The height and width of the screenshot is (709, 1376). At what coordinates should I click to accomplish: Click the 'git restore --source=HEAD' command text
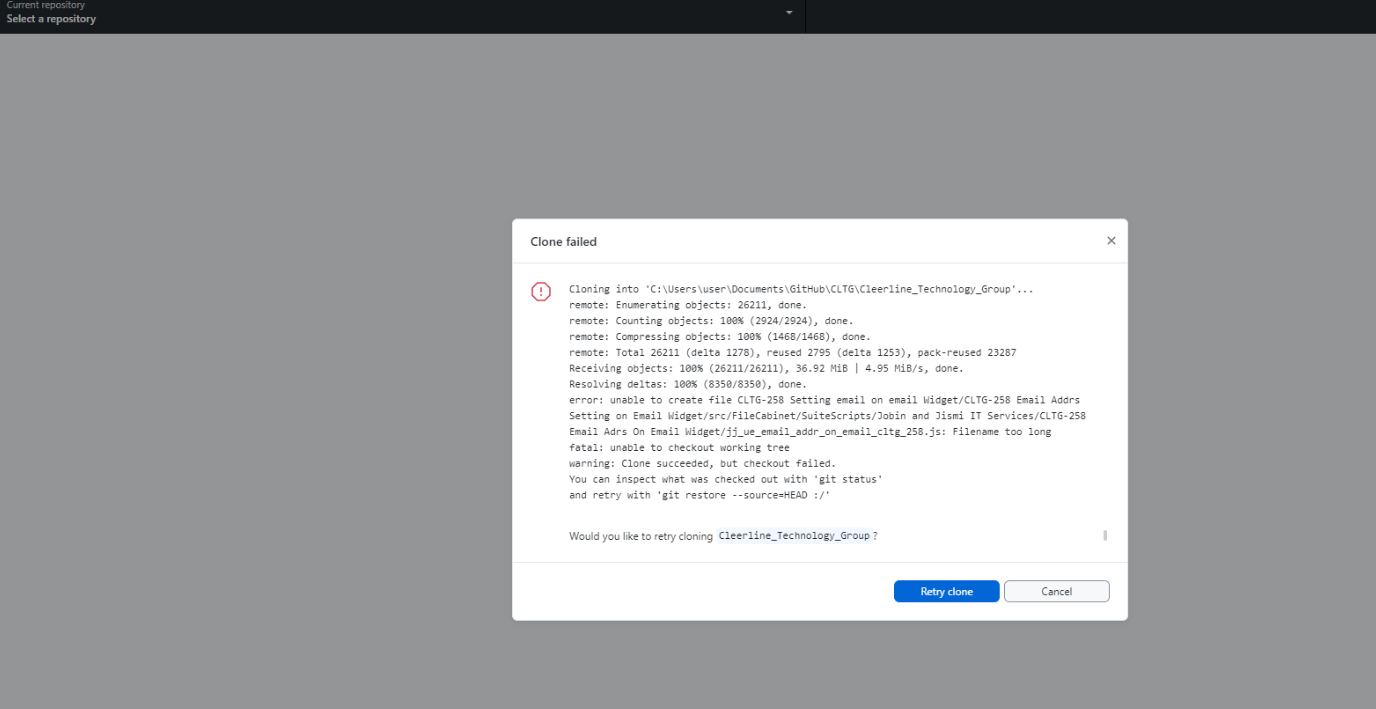(x=743, y=496)
